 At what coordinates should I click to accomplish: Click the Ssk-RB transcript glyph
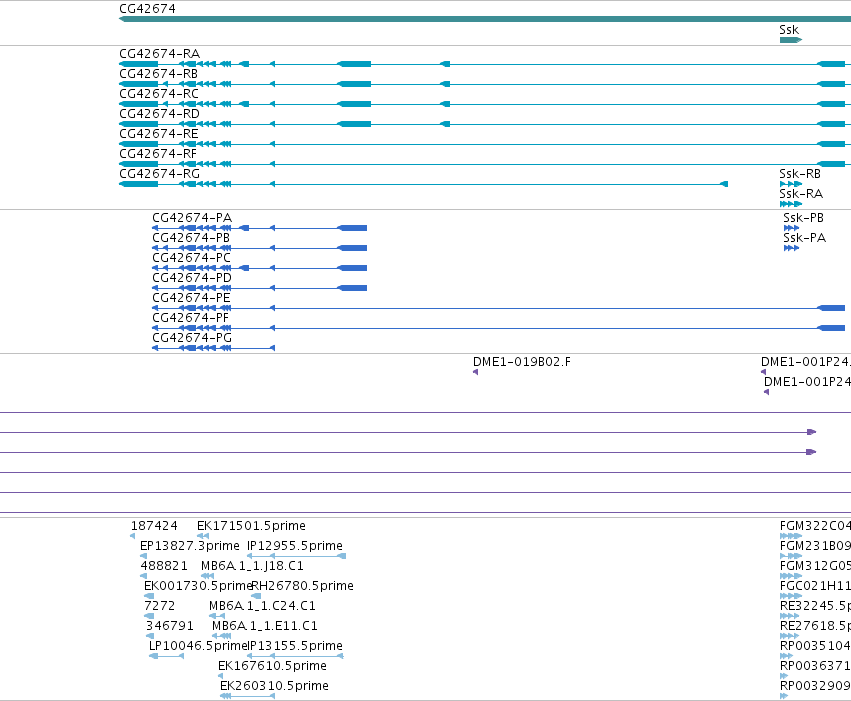791,184
